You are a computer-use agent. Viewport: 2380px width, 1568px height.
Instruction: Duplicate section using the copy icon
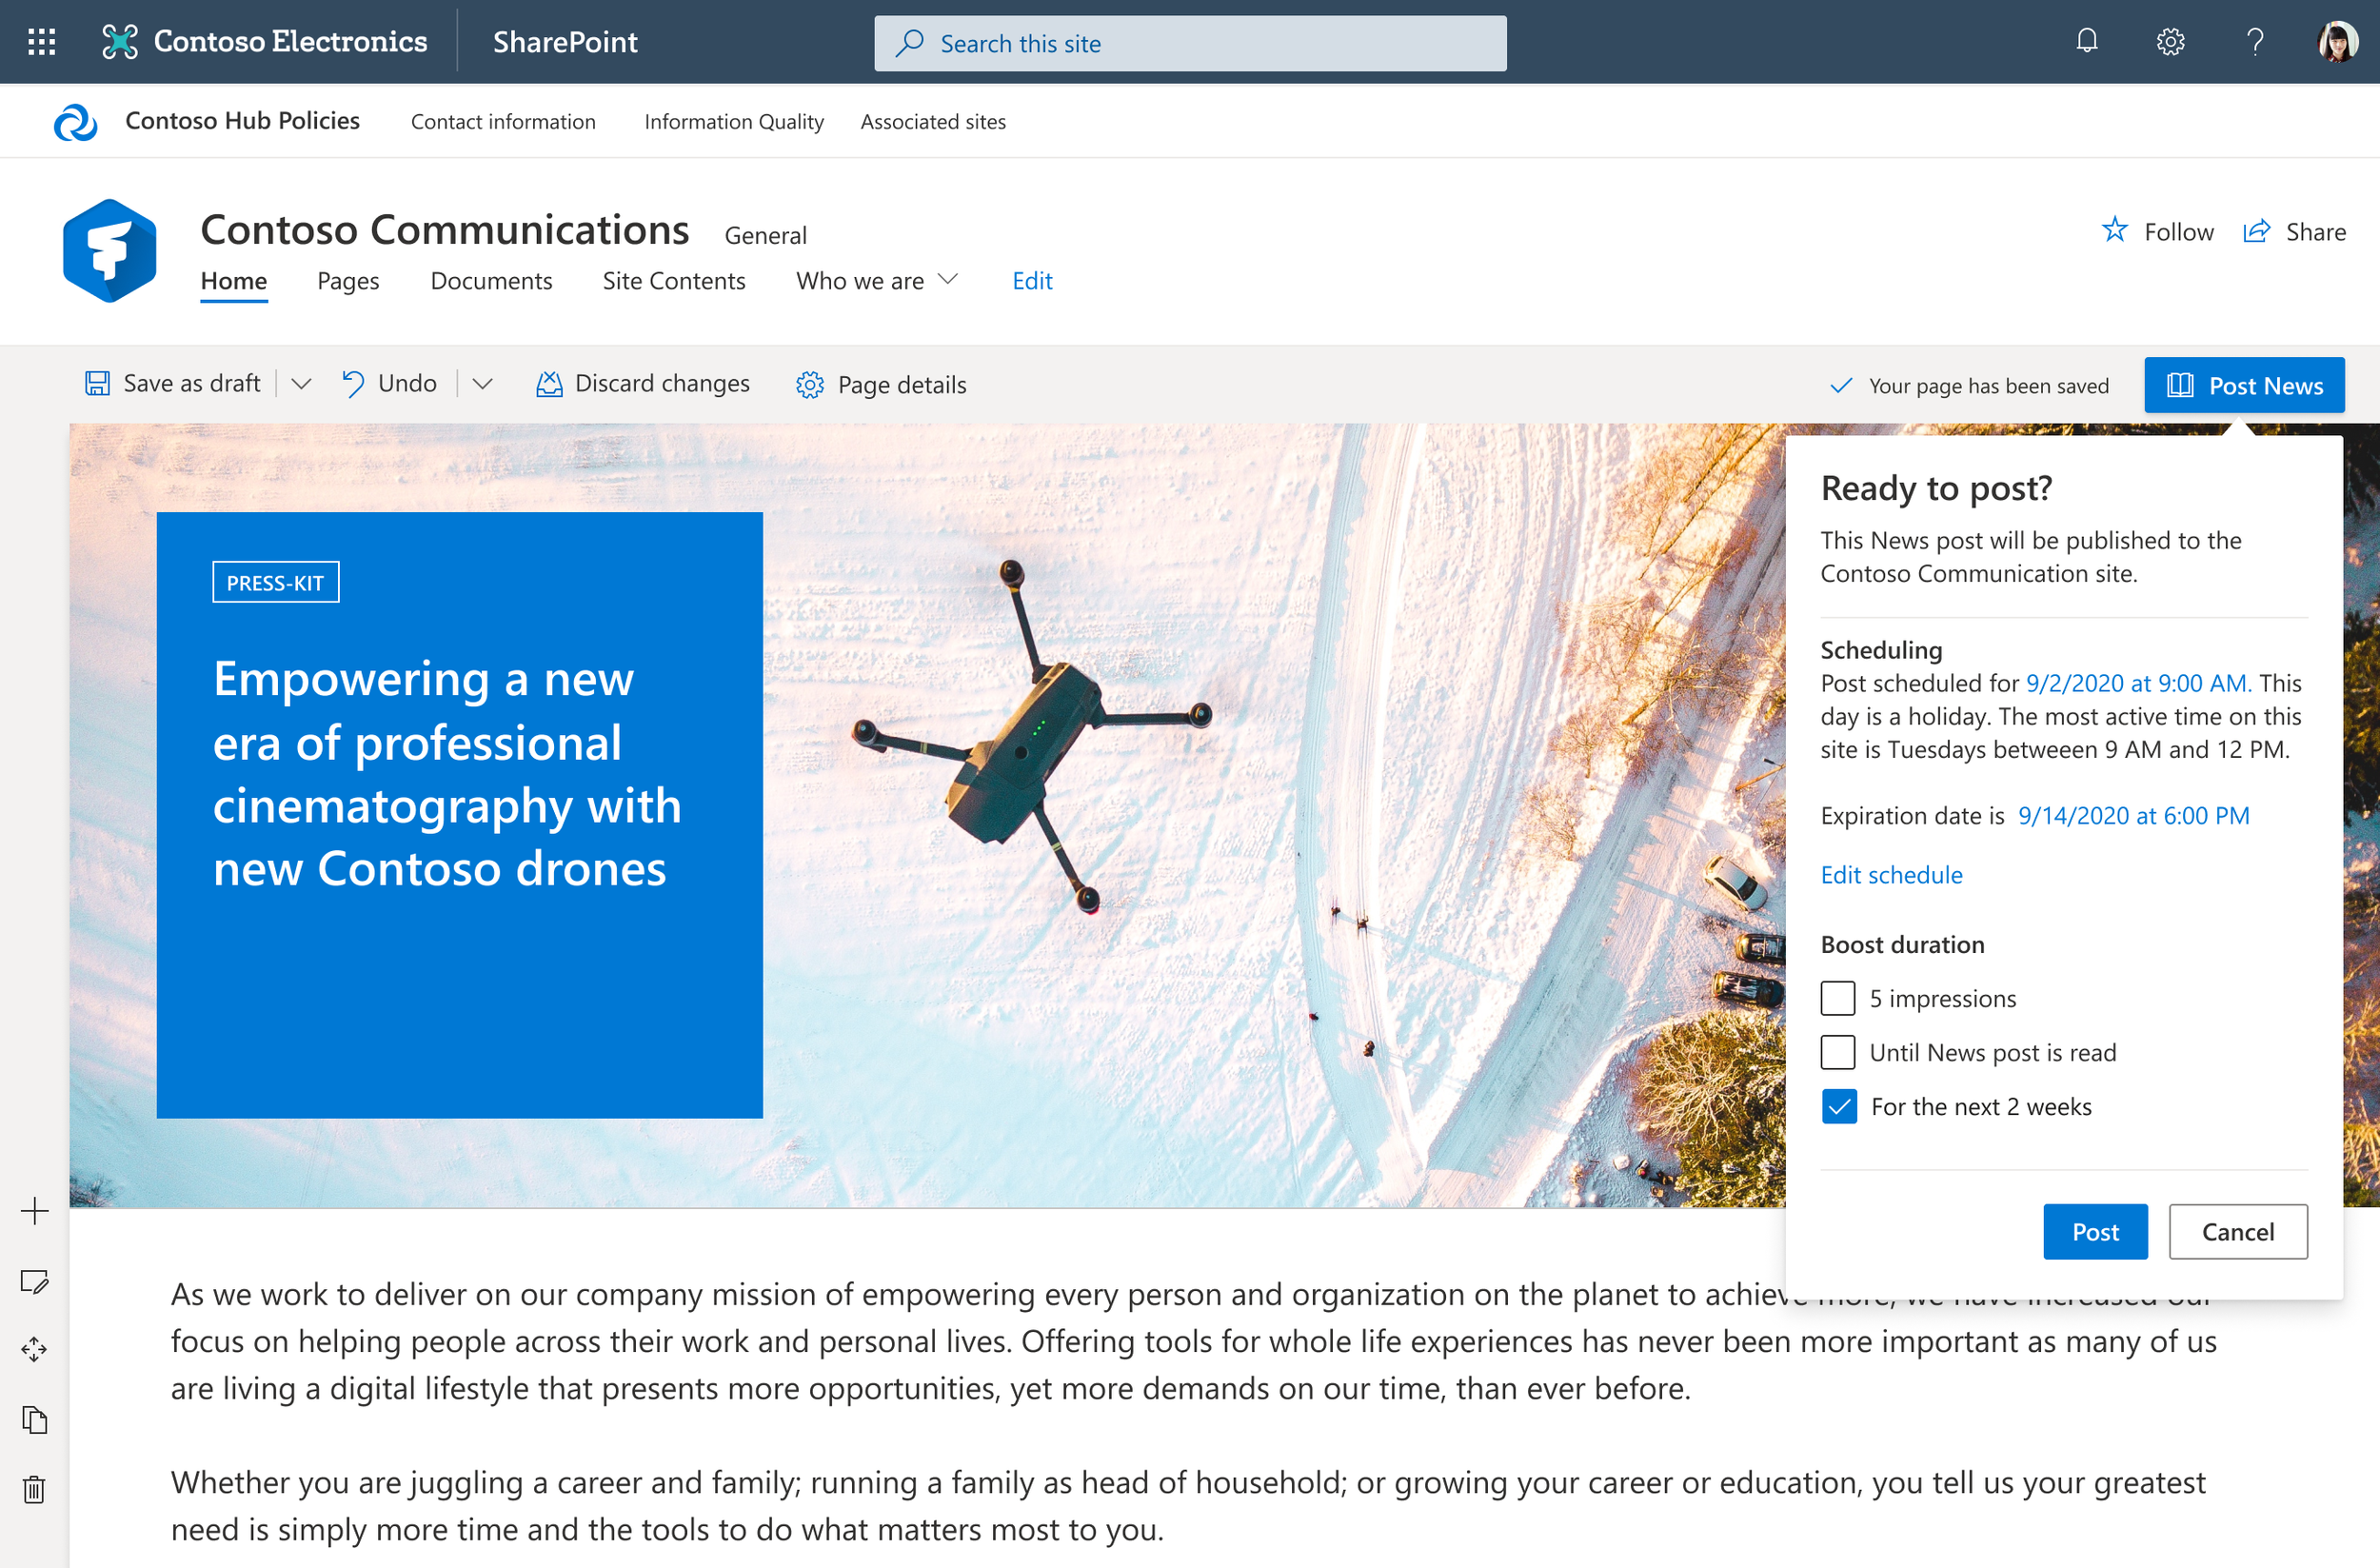pos(34,1419)
